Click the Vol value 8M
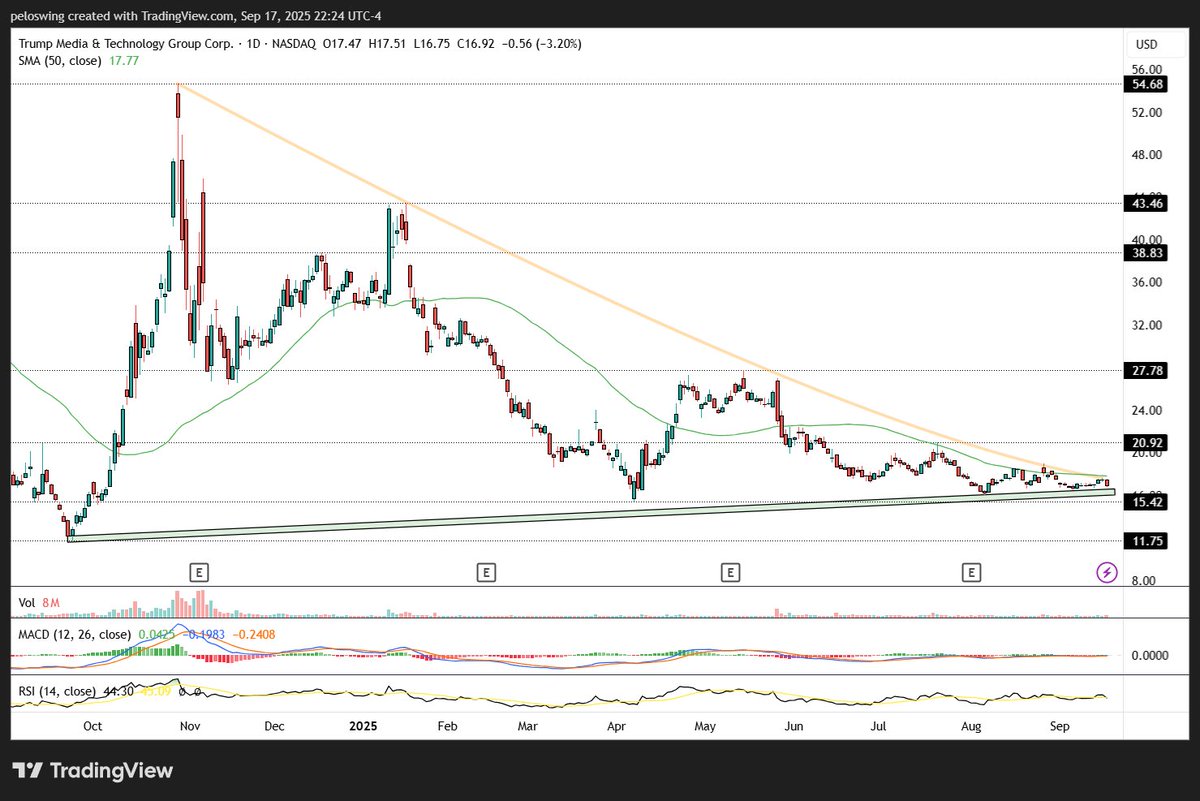The width and height of the screenshot is (1200, 801). click(52, 602)
